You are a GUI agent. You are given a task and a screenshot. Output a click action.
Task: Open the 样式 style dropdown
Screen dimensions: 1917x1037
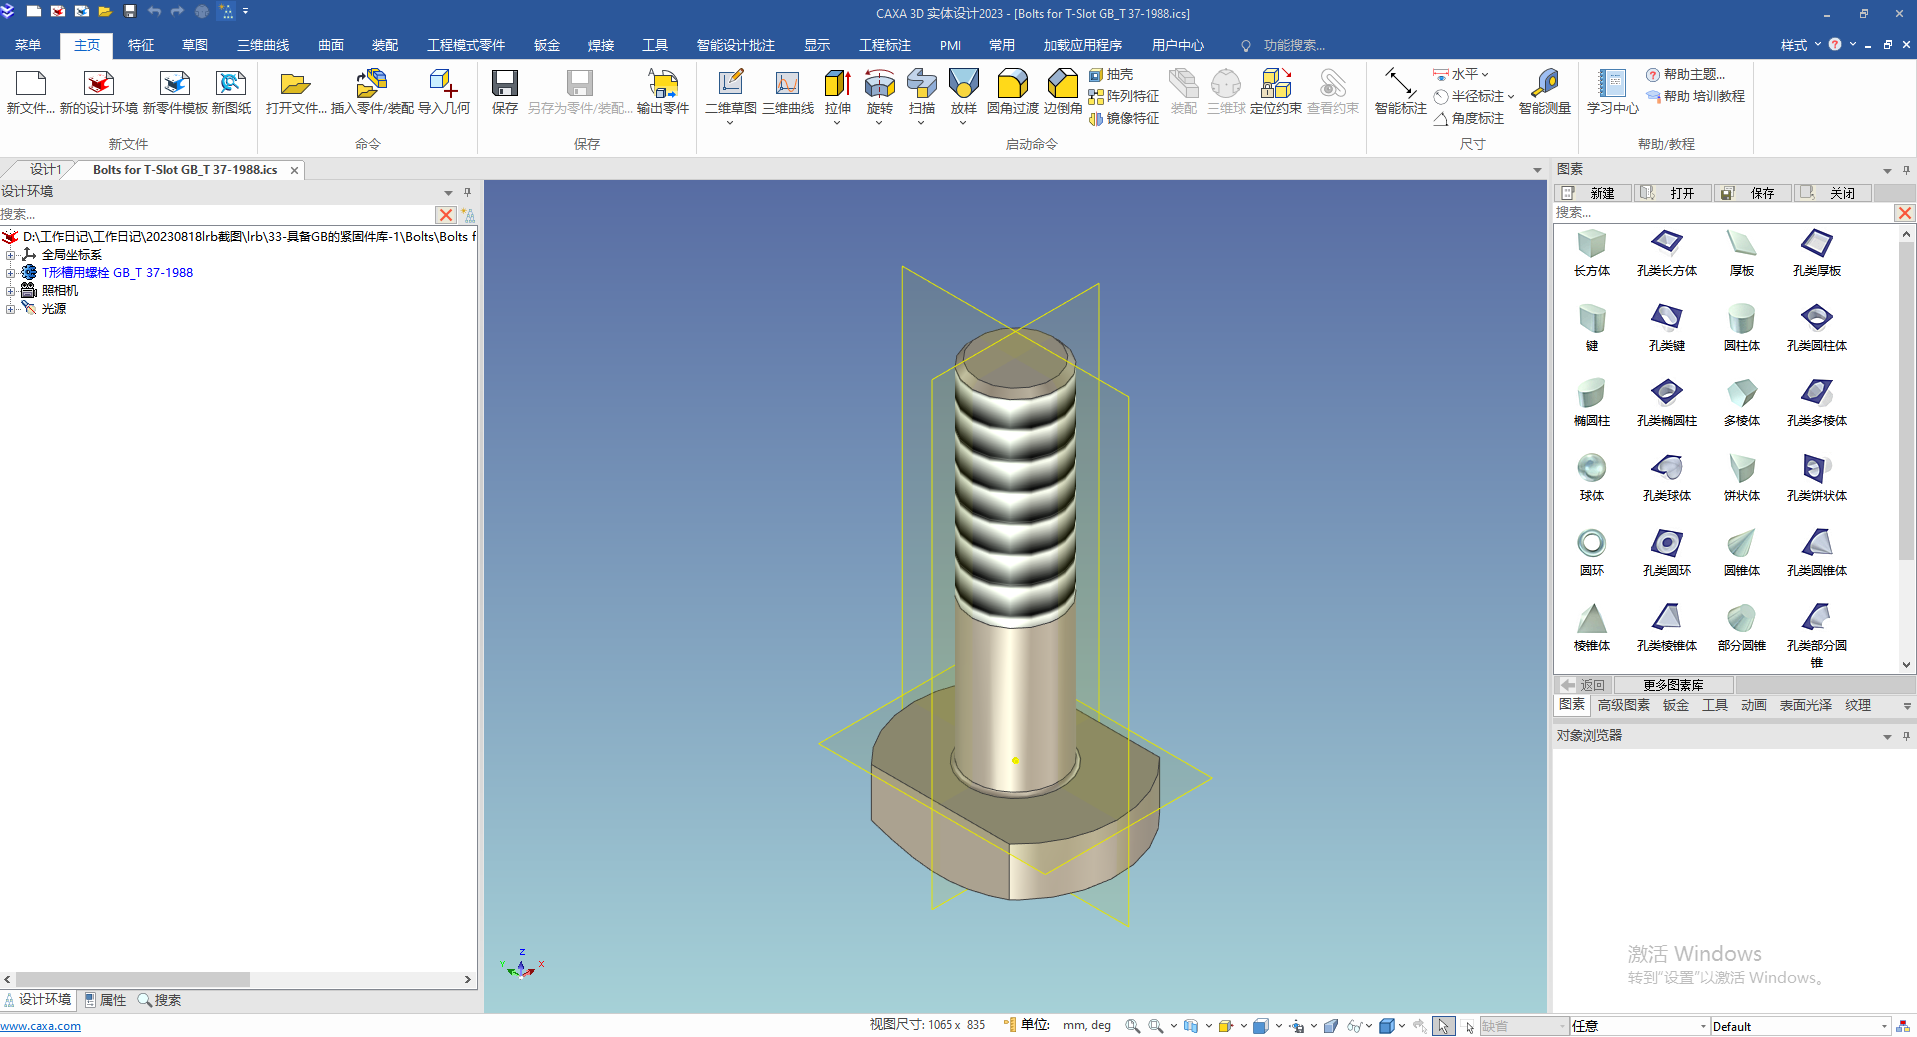[x=1800, y=45]
